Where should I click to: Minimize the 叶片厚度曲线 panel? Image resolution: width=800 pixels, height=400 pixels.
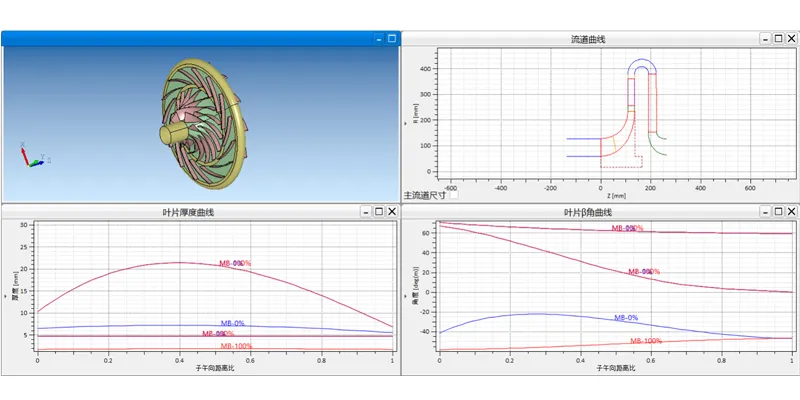(366, 212)
